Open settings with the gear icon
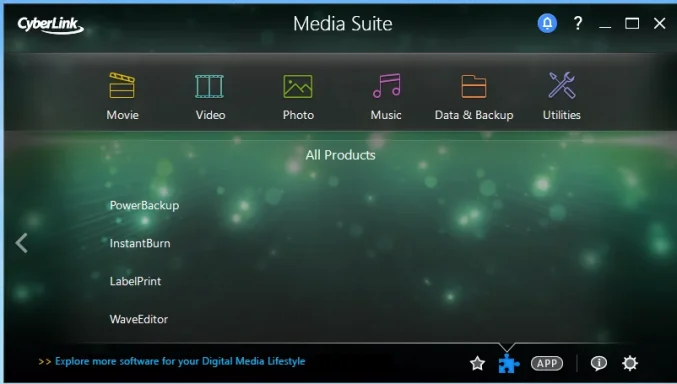Screen dimensions: 677x384 630,363
